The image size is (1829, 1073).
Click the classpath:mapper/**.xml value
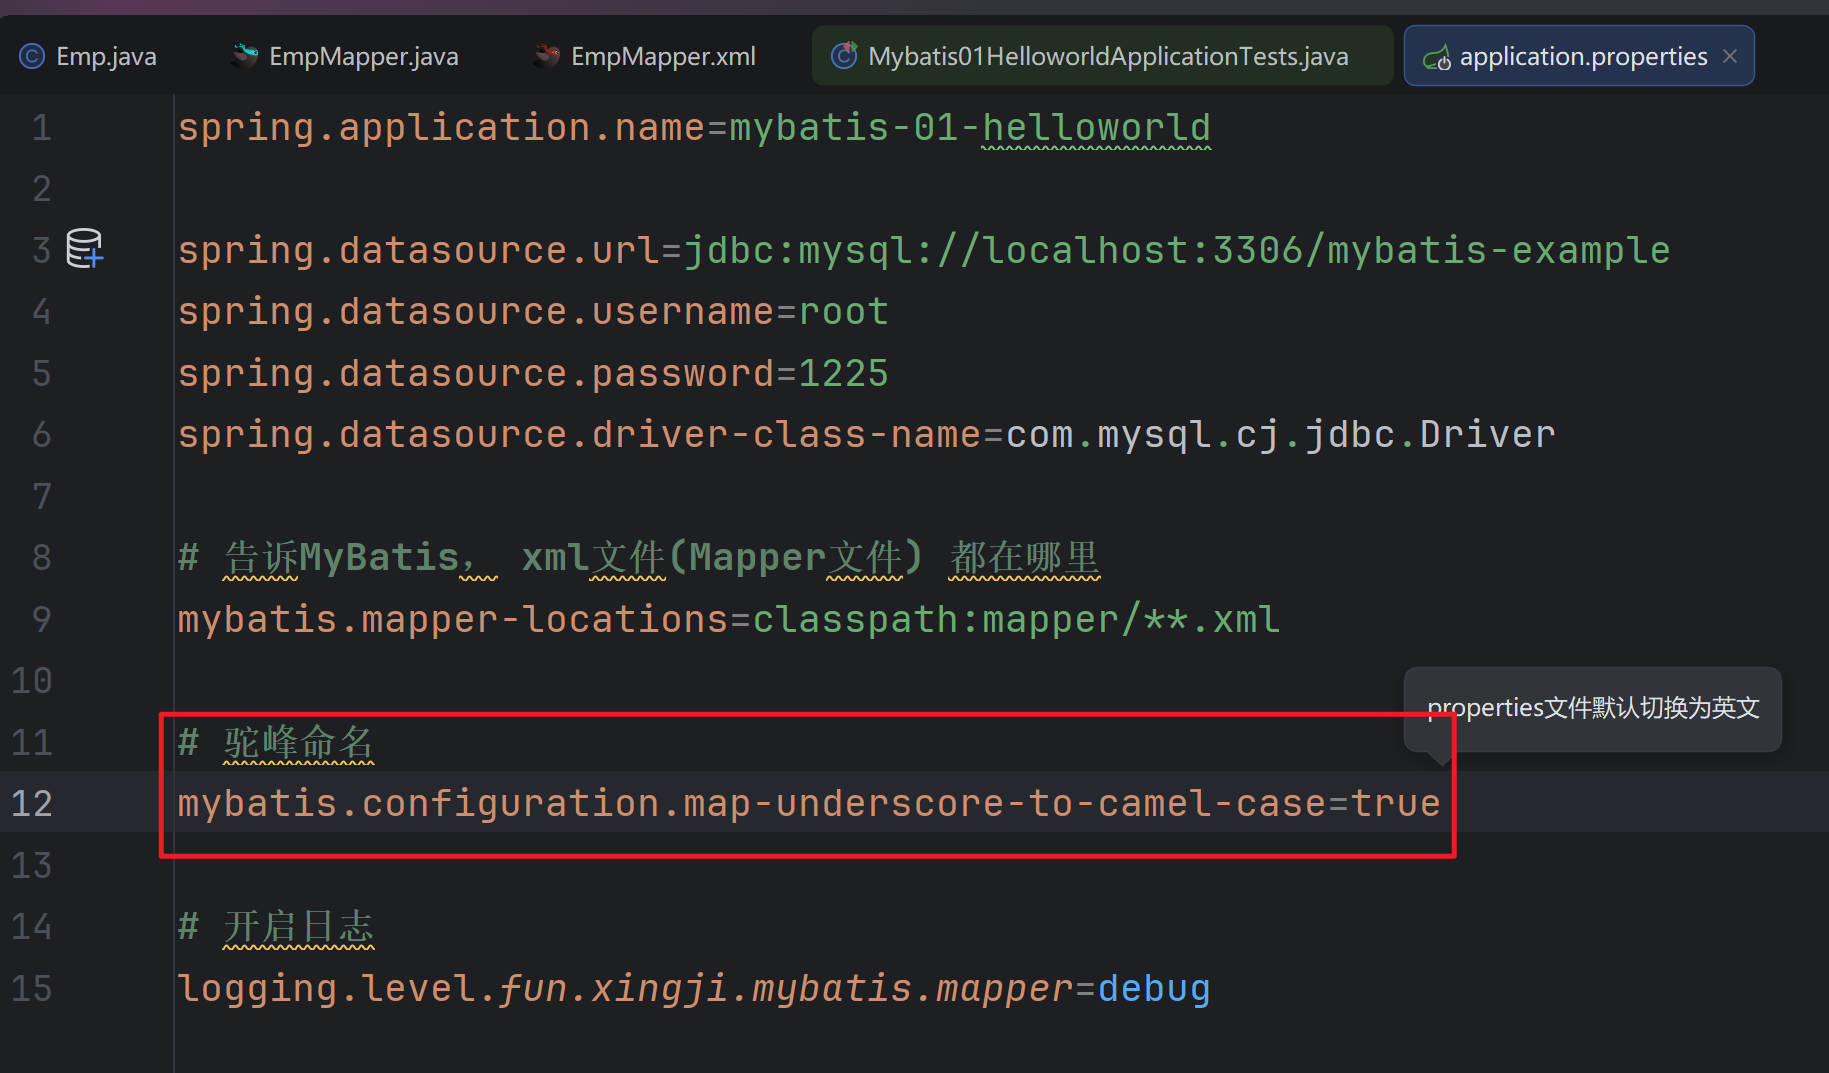pos(1015,619)
